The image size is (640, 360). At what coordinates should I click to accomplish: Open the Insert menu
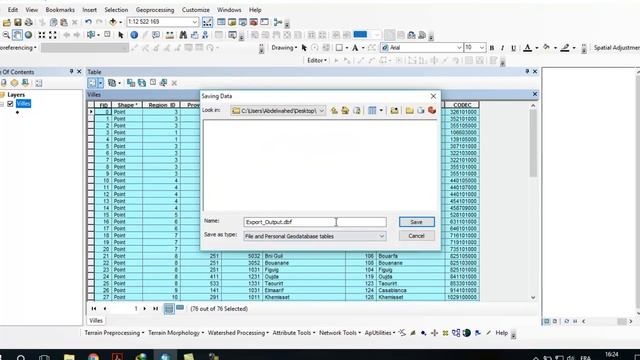tap(89, 10)
